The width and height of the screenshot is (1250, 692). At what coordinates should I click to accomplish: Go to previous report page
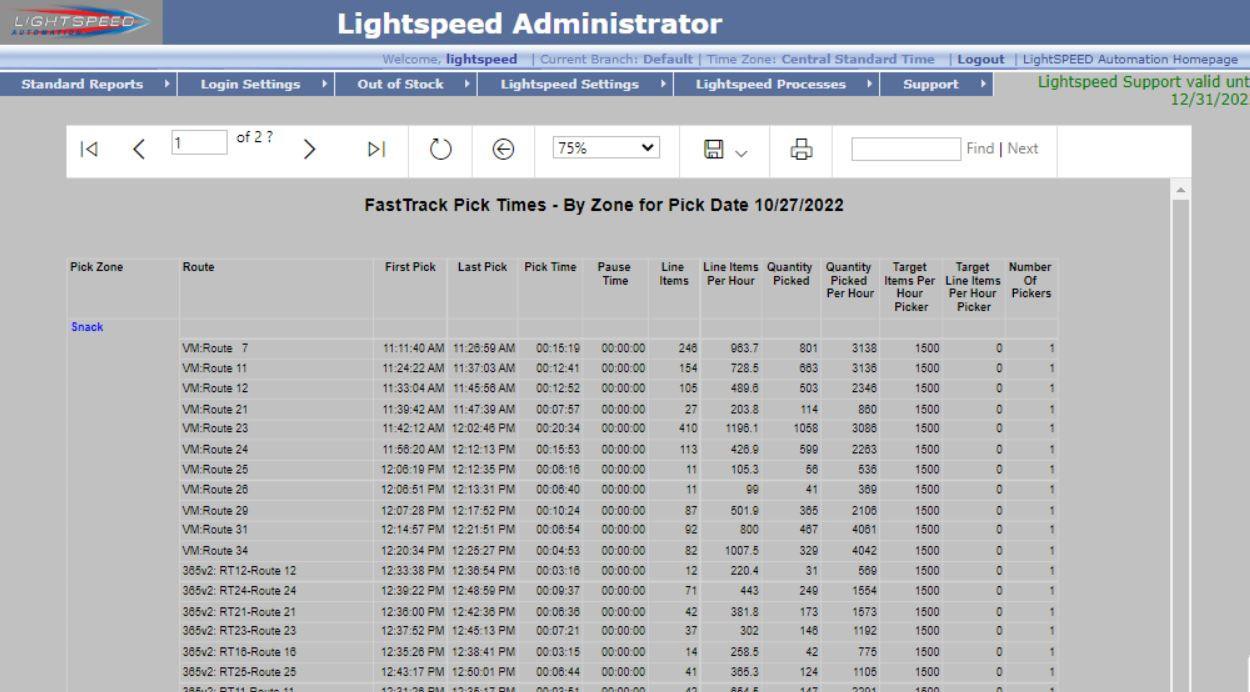(140, 149)
